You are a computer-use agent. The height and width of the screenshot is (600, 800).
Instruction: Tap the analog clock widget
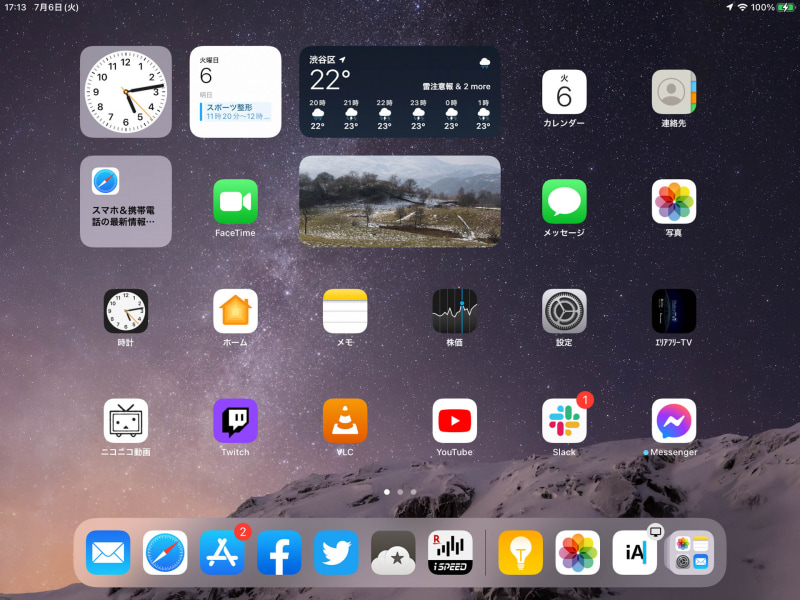click(x=126, y=92)
